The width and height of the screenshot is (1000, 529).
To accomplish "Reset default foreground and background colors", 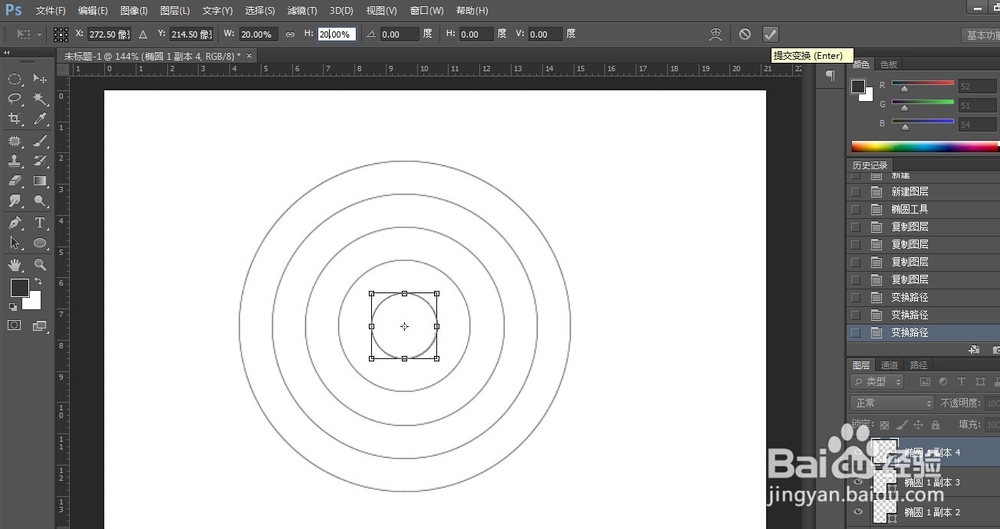I will pos(13,307).
